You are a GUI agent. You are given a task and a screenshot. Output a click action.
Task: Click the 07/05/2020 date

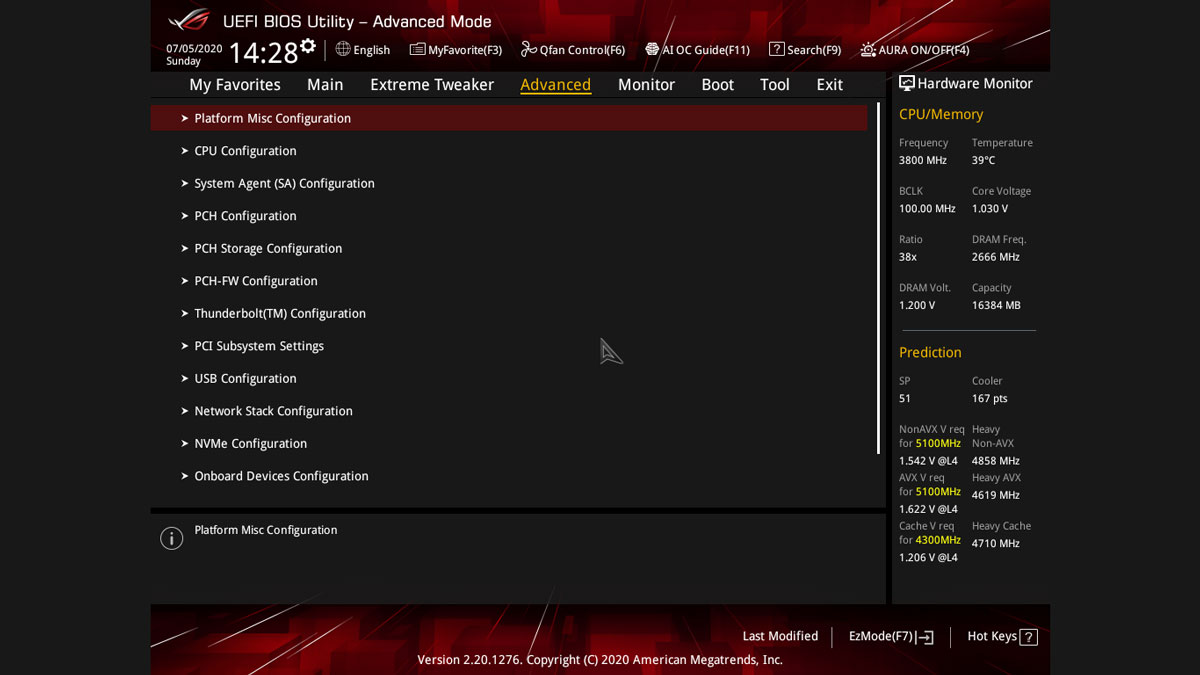tap(194, 48)
